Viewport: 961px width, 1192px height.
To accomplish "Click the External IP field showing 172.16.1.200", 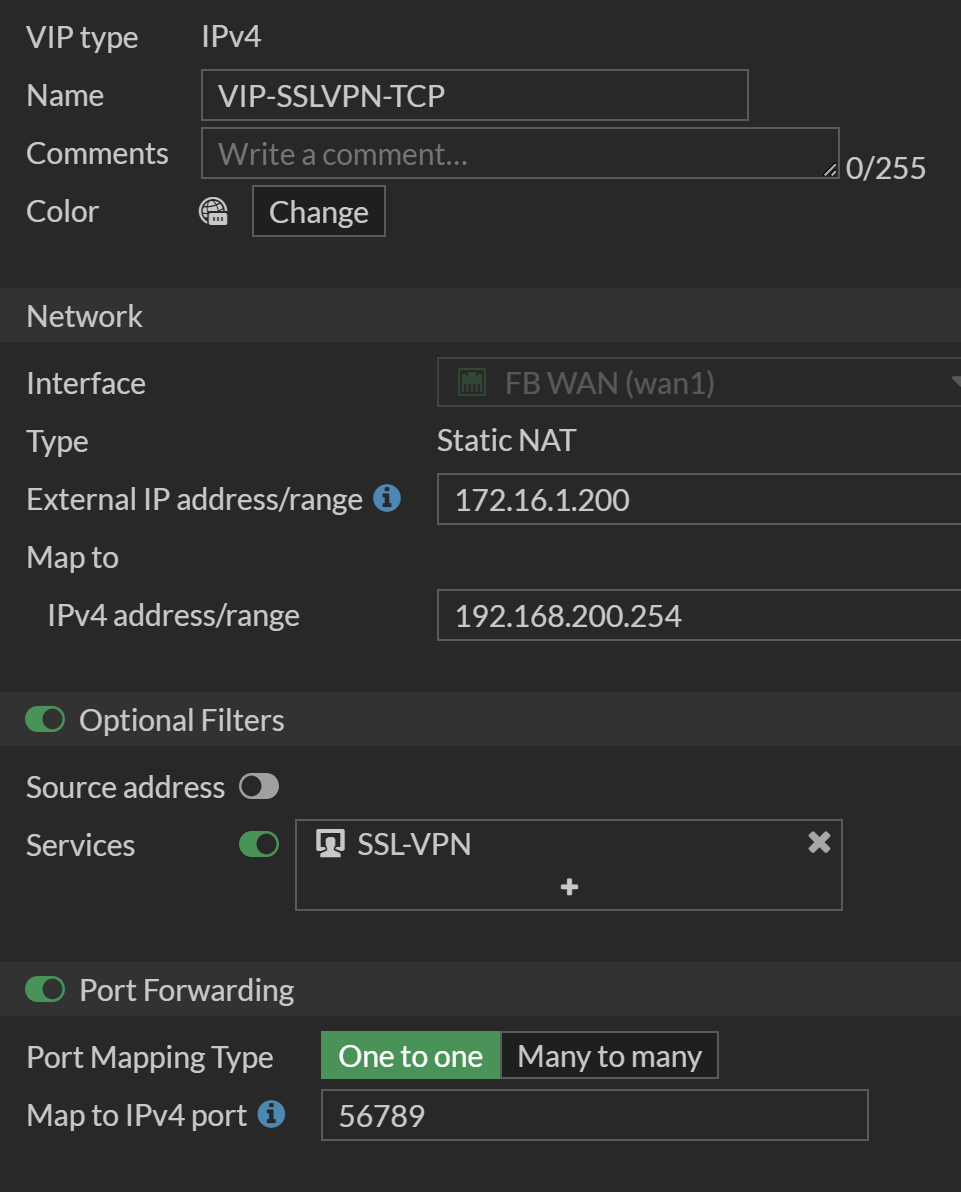I will [x=698, y=499].
